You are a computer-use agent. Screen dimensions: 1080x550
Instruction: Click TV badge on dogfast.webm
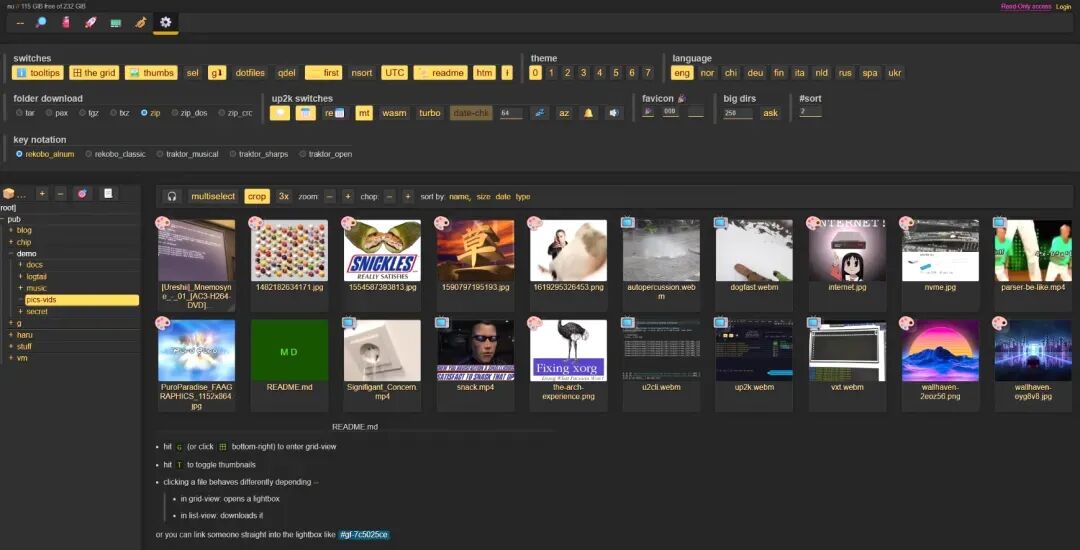pos(720,222)
